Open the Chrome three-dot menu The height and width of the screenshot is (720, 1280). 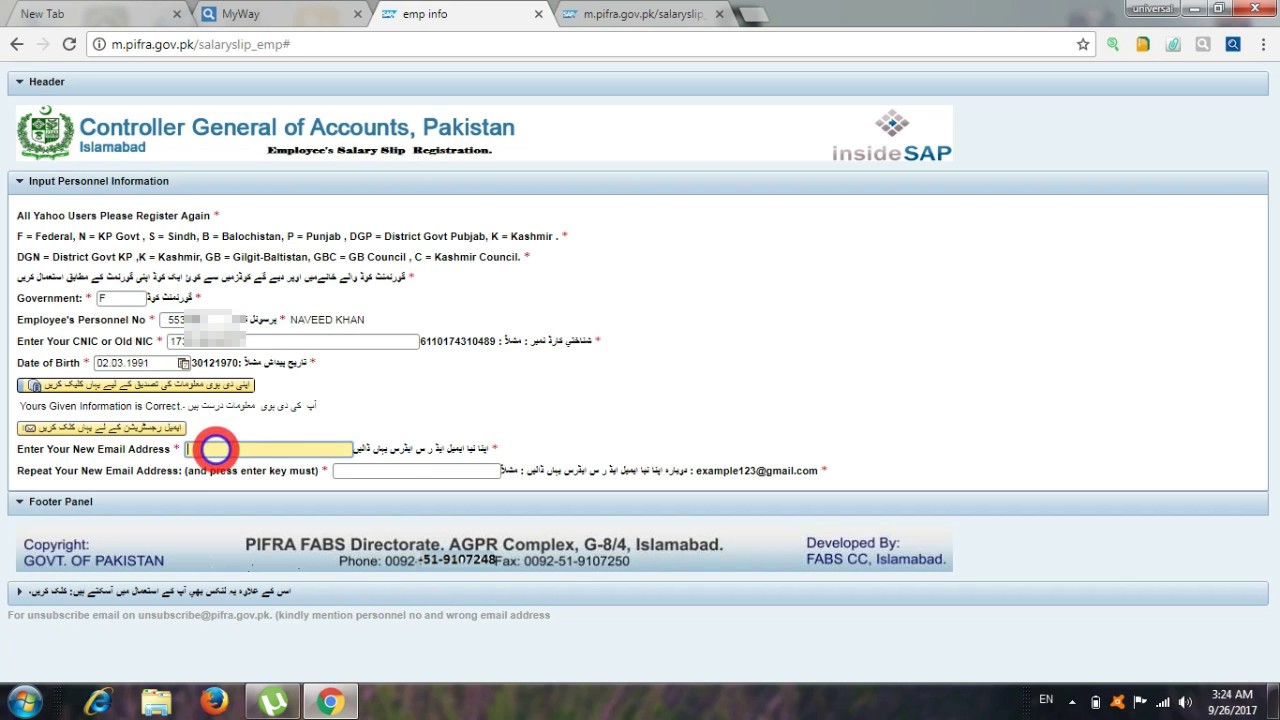click(x=1263, y=45)
